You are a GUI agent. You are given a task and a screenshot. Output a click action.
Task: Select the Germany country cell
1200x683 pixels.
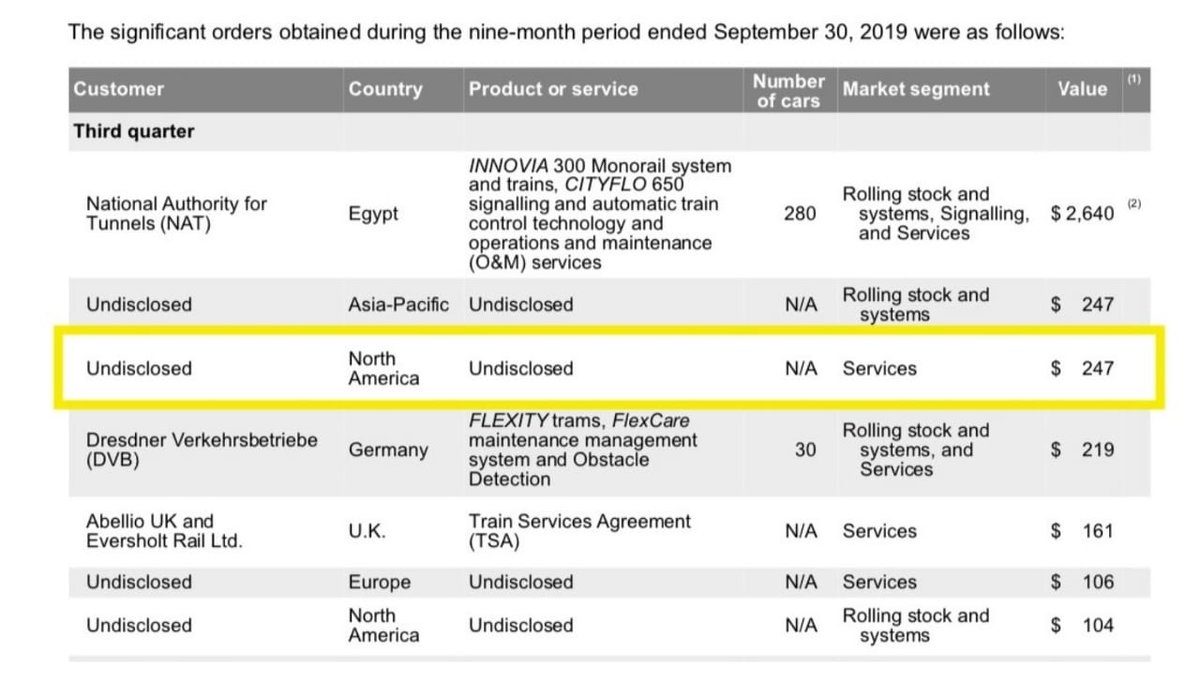388,450
